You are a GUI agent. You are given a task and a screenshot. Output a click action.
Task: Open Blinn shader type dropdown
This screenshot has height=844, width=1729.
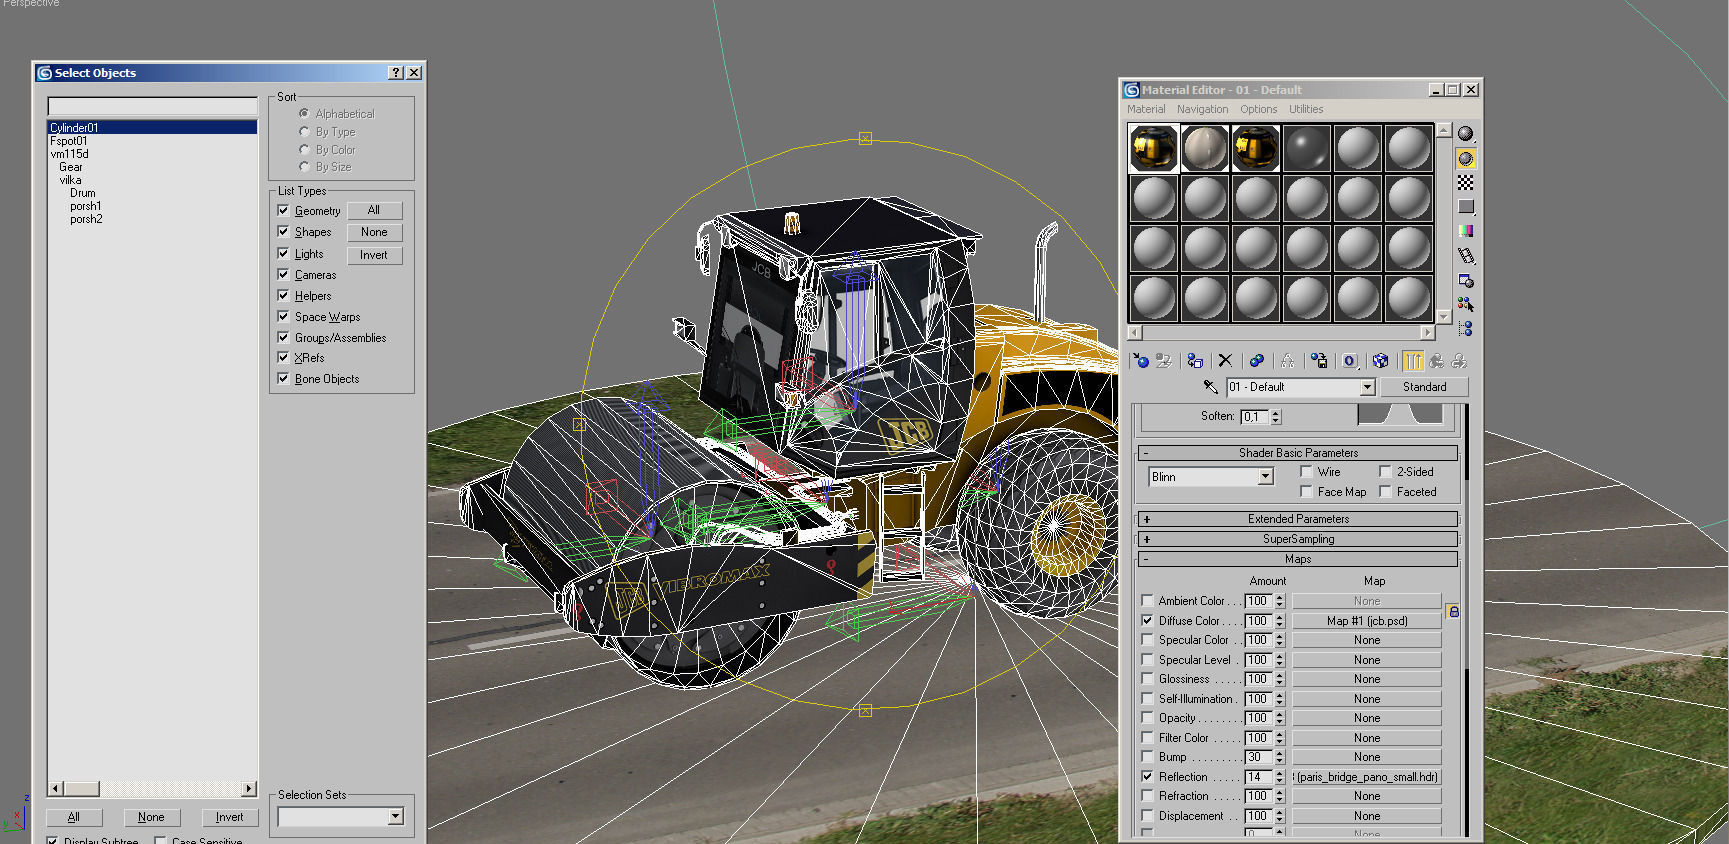tap(1265, 477)
